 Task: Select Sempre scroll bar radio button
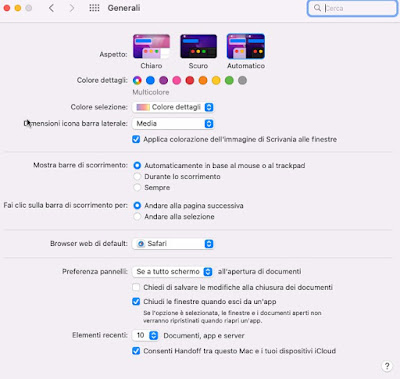[x=137, y=187]
